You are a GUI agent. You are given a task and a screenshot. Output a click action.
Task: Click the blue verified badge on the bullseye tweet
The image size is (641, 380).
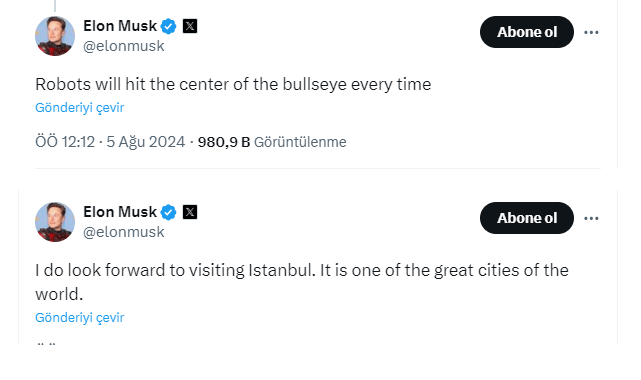click(x=168, y=26)
